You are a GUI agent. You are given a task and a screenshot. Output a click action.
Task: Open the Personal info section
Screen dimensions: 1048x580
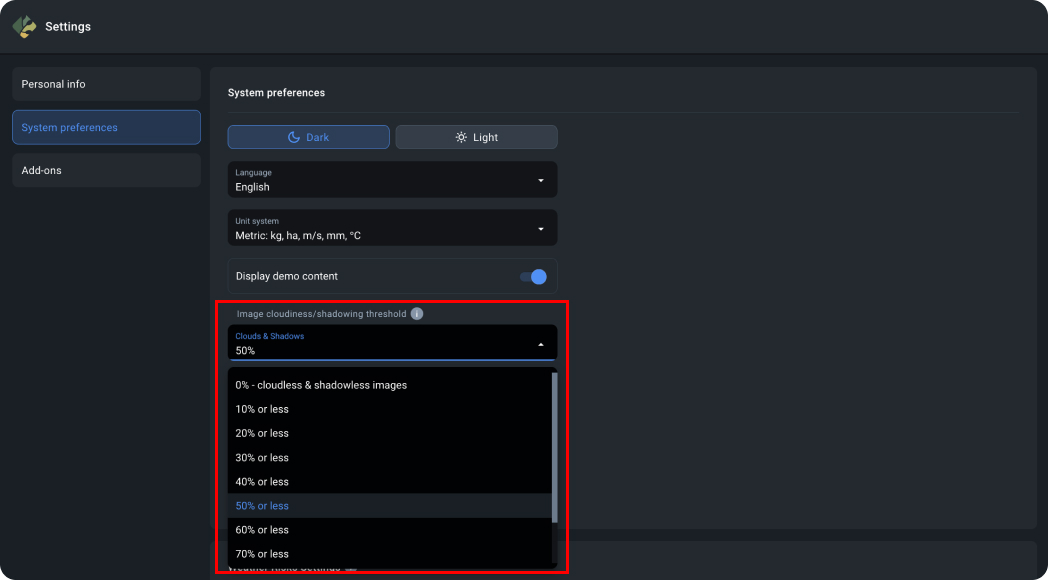(x=106, y=84)
